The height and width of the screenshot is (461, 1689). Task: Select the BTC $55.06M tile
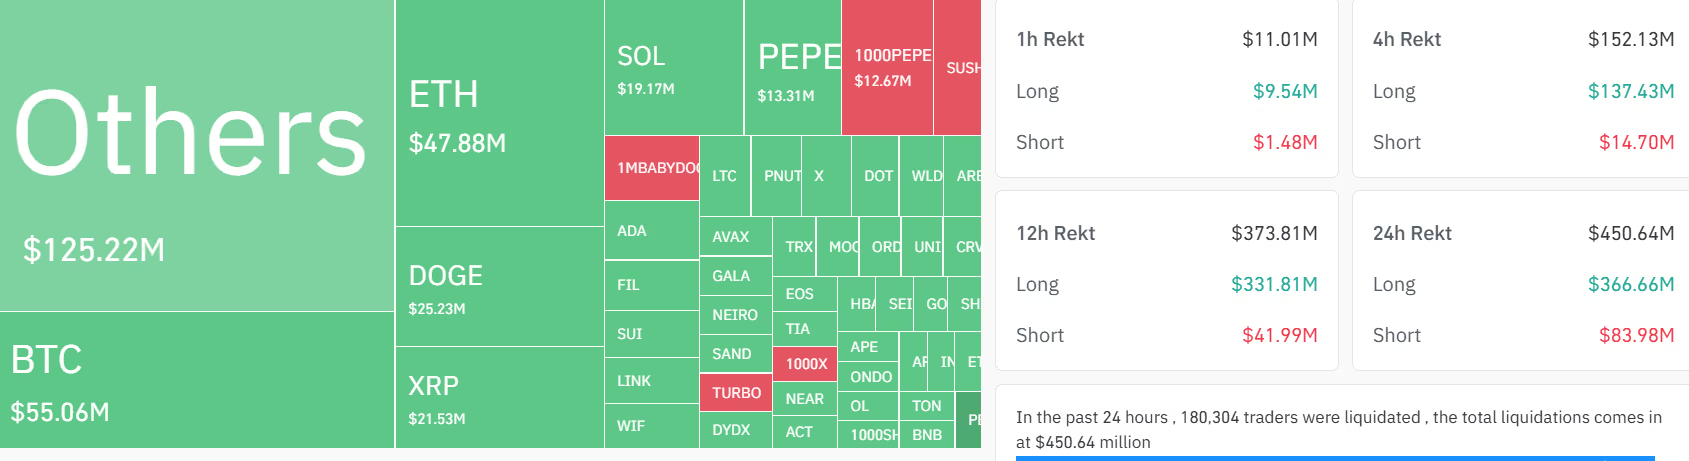(x=196, y=381)
